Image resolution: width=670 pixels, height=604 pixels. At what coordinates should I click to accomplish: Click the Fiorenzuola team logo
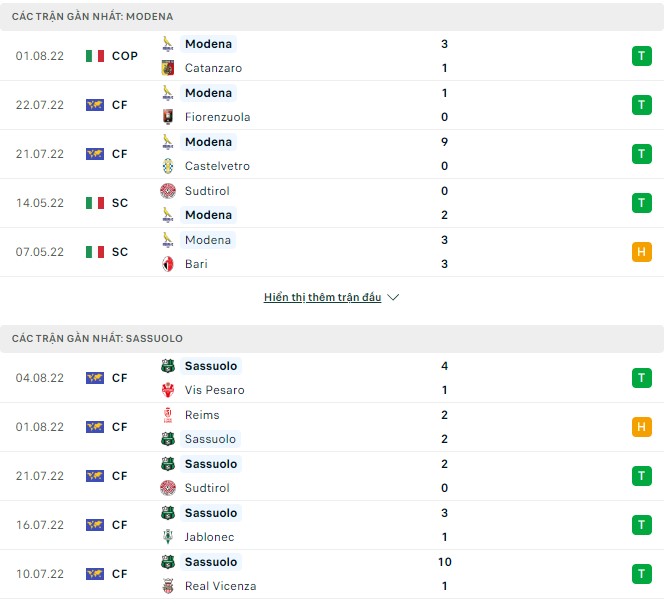(168, 117)
